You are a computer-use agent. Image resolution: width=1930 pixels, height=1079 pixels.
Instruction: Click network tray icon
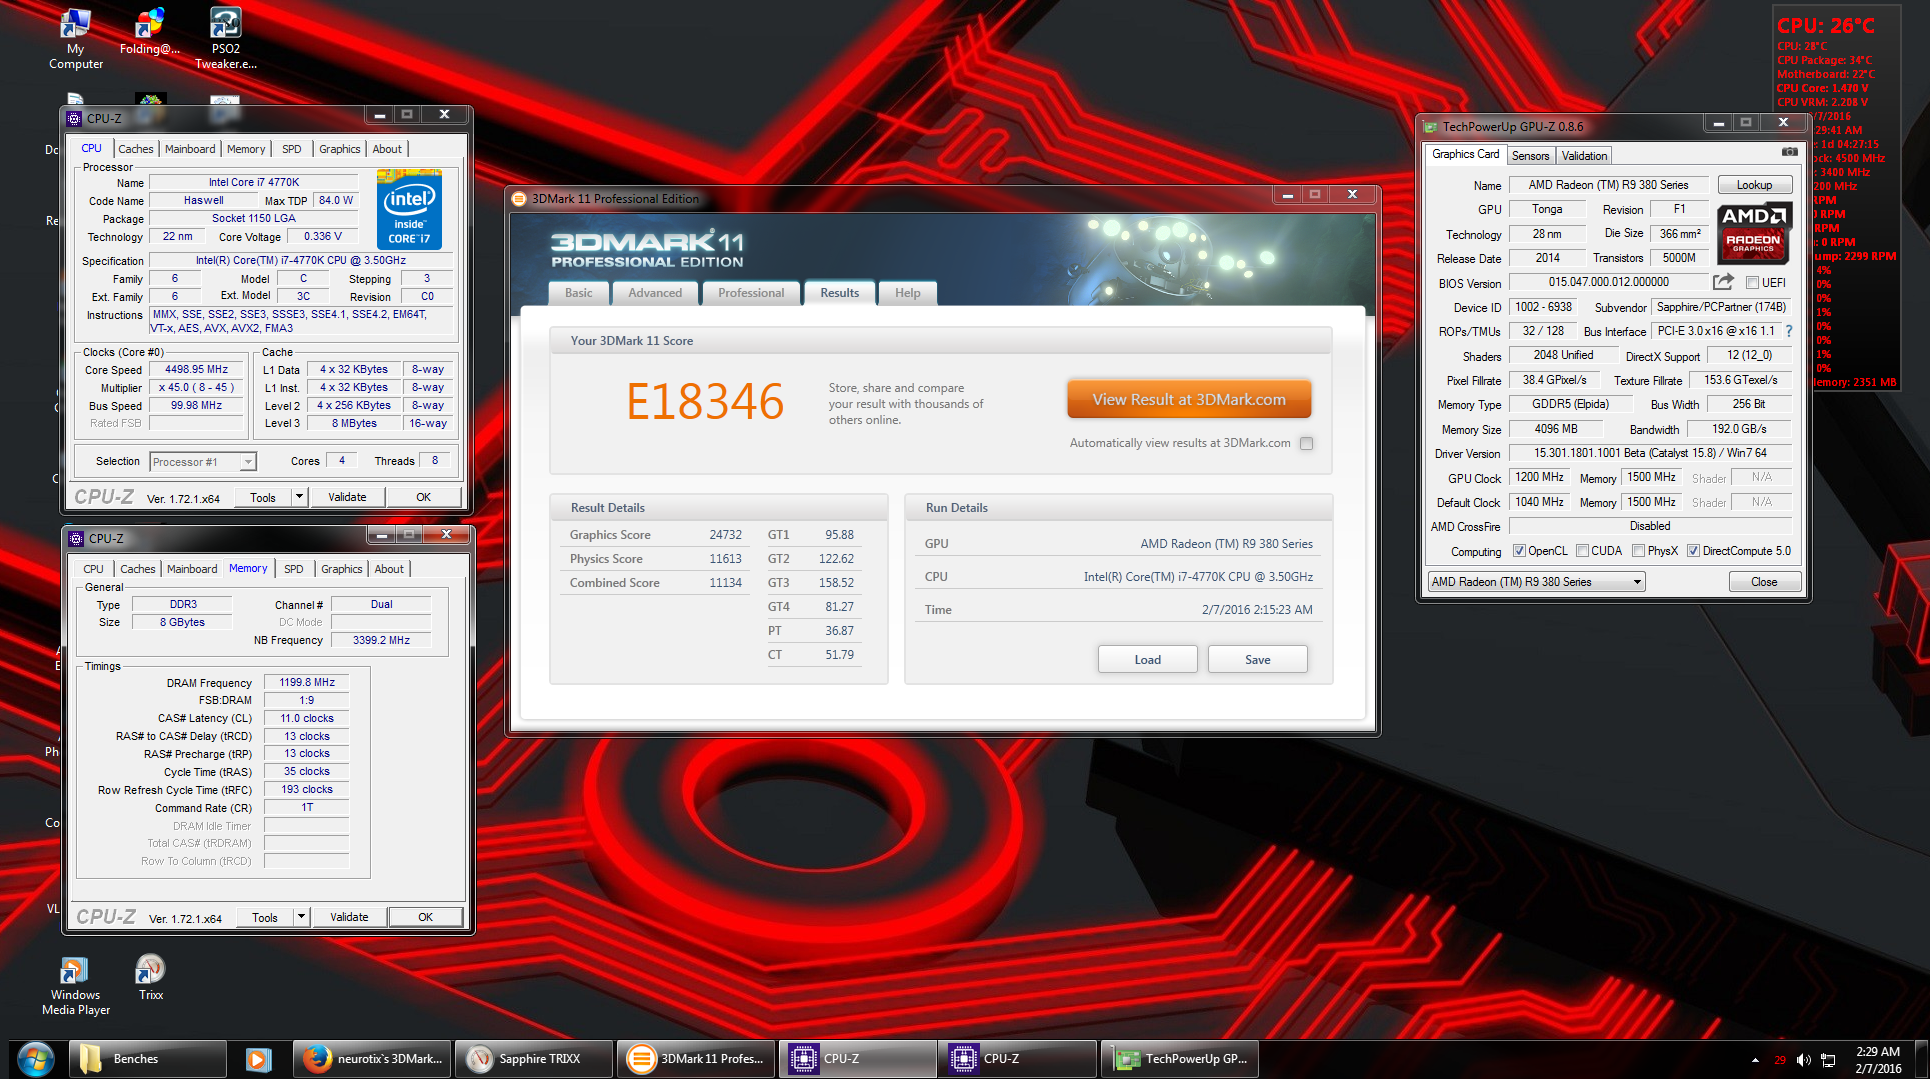click(x=1828, y=1060)
